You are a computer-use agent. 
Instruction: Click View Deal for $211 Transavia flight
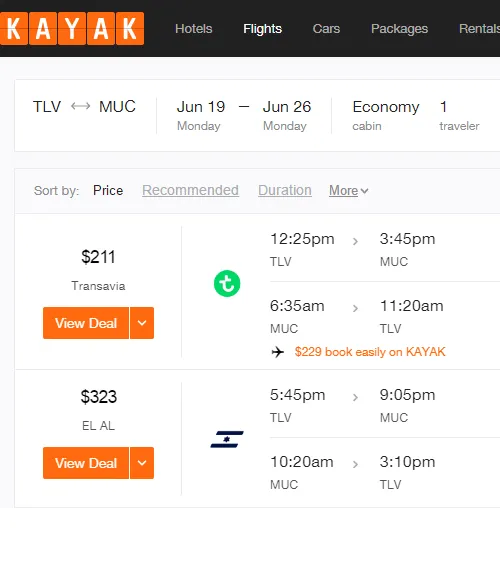[x=86, y=323]
